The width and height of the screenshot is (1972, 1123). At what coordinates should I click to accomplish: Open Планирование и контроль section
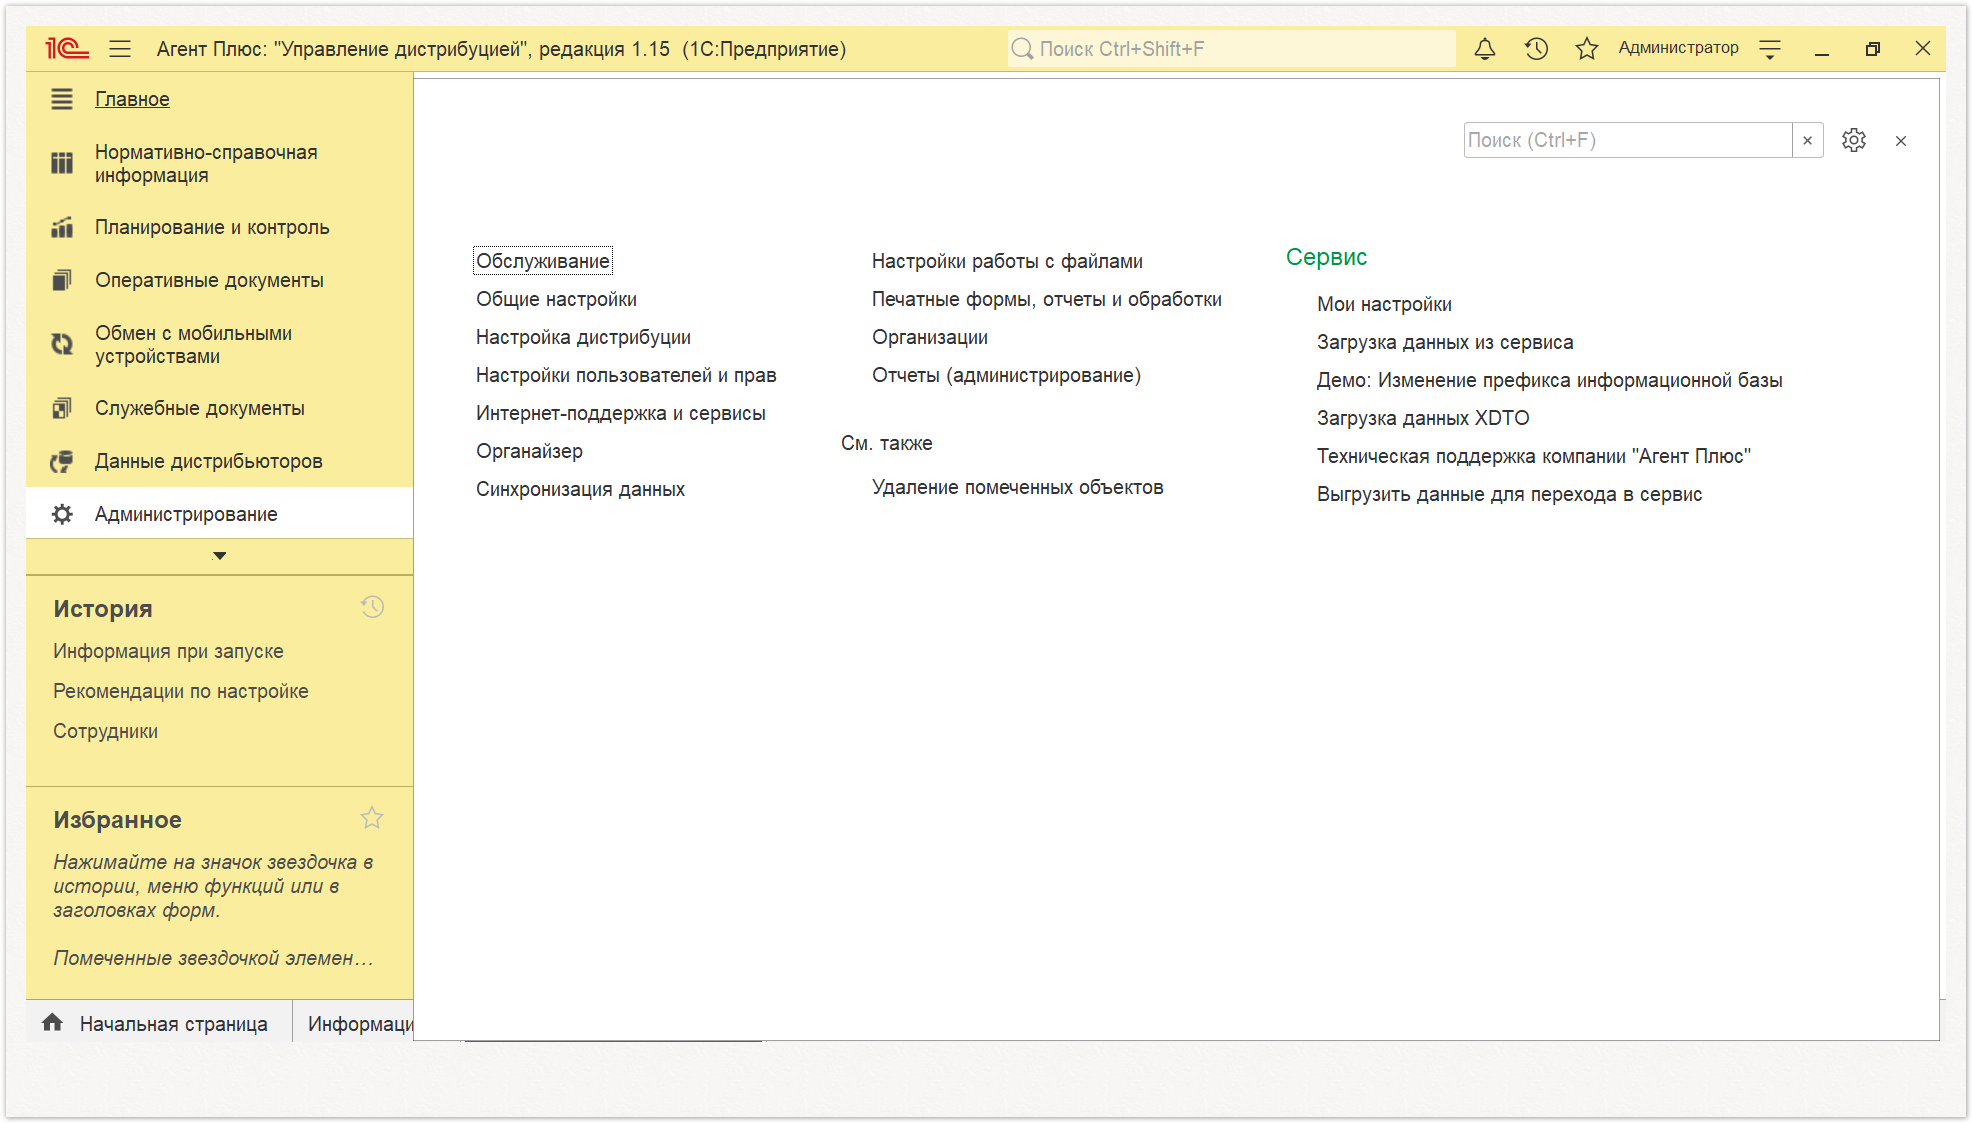[212, 227]
